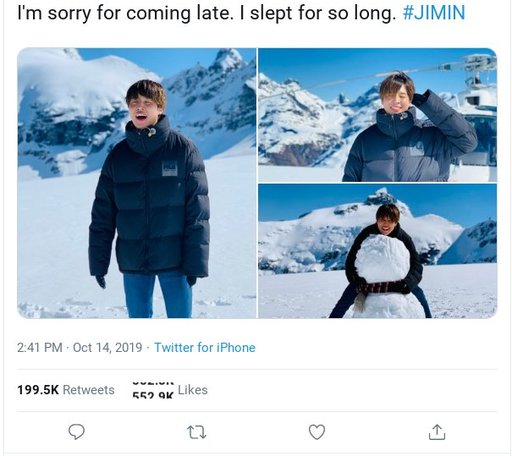Open the top-right photo with helicopter
The image size is (512, 456).
pos(378,115)
